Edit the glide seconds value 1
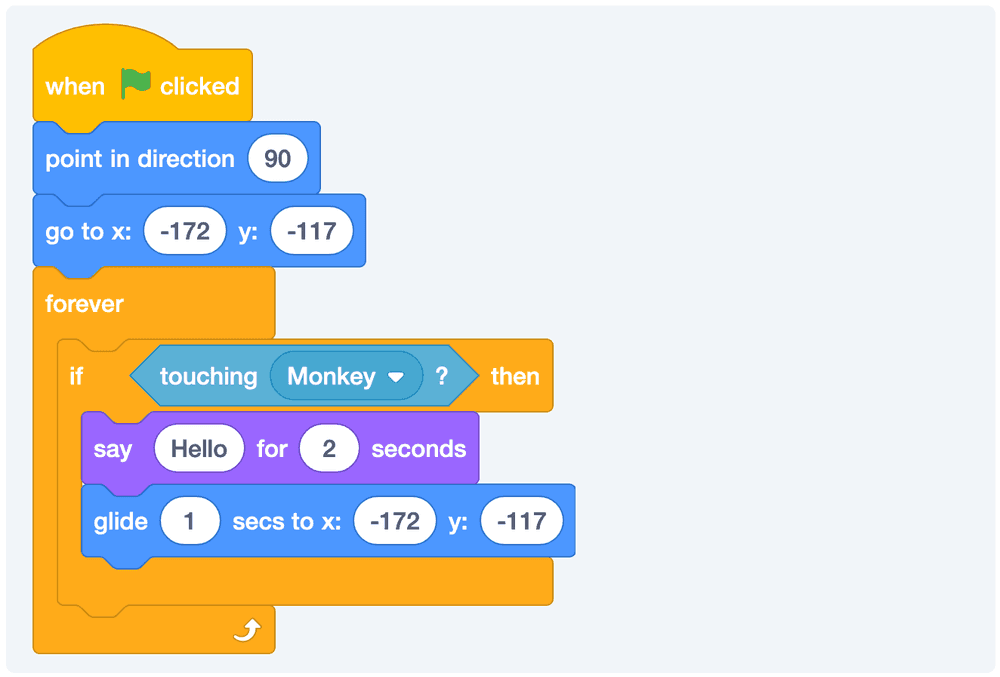 coord(189,521)
